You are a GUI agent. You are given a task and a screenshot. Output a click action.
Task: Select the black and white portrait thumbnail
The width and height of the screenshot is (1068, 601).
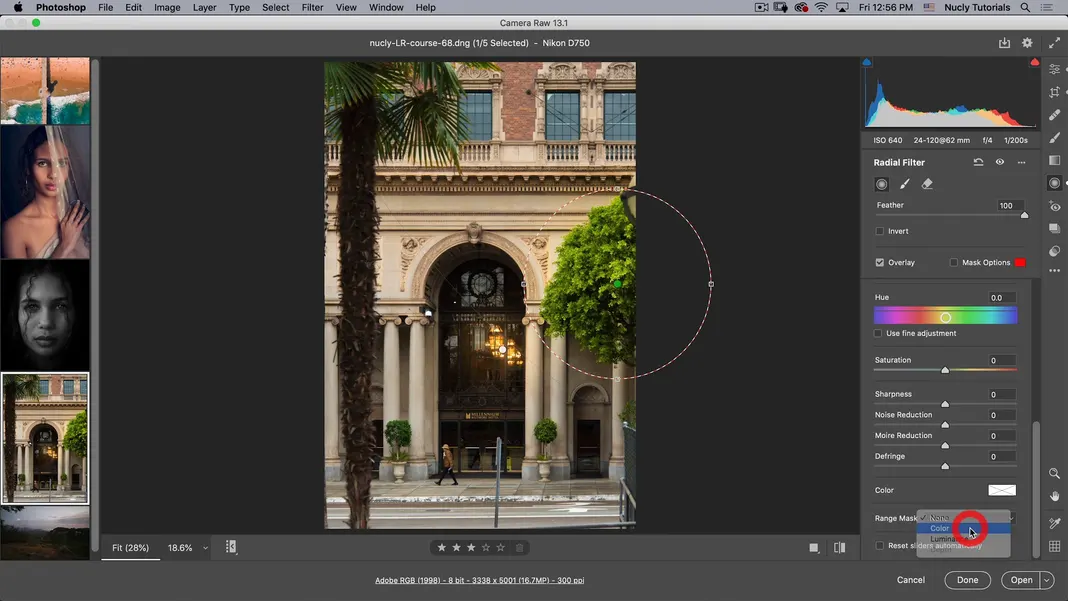[x=45, y=315]
